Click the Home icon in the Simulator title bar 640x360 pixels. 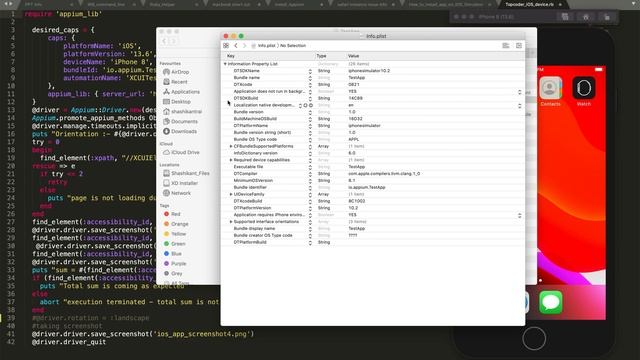point(586,17)
